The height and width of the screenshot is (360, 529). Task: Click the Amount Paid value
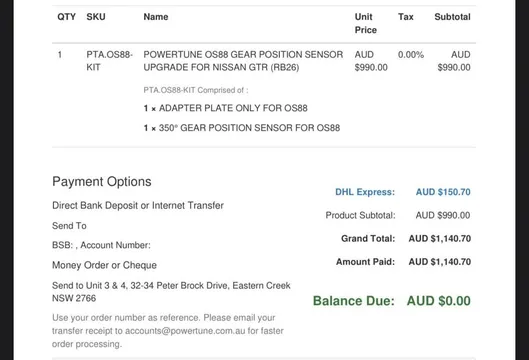(x=440, y=262)
